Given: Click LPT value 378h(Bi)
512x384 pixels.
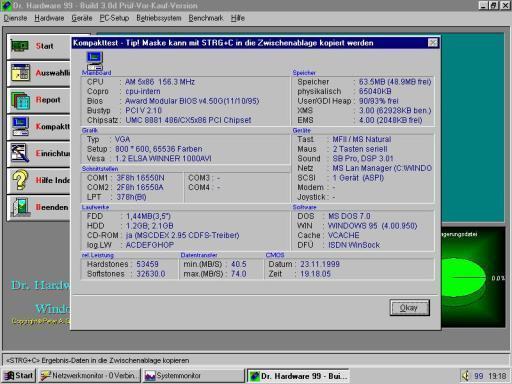Looking at the screenshot, I should coord(131,197).
